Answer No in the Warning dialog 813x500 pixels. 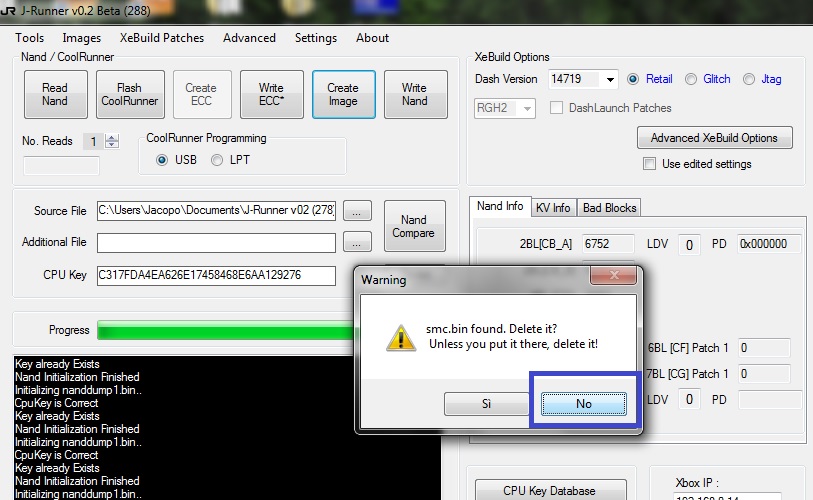pos(584,404)
